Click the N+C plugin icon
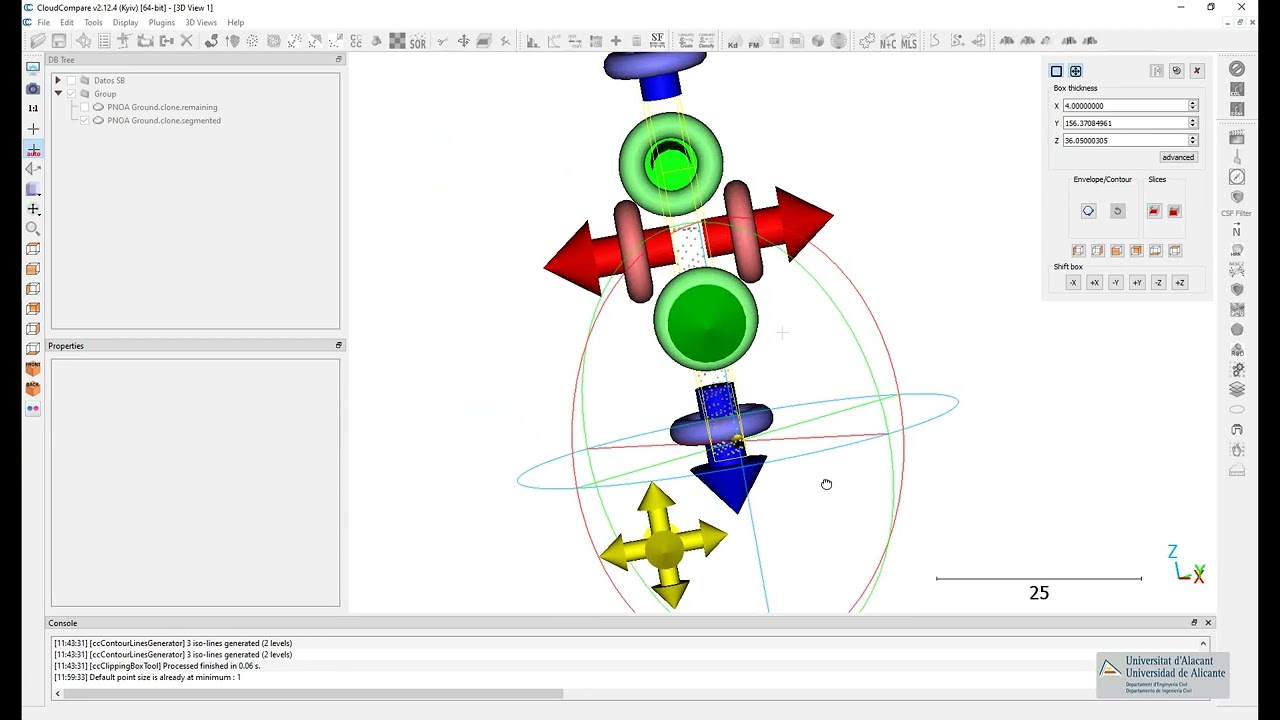 click(887, 42)
